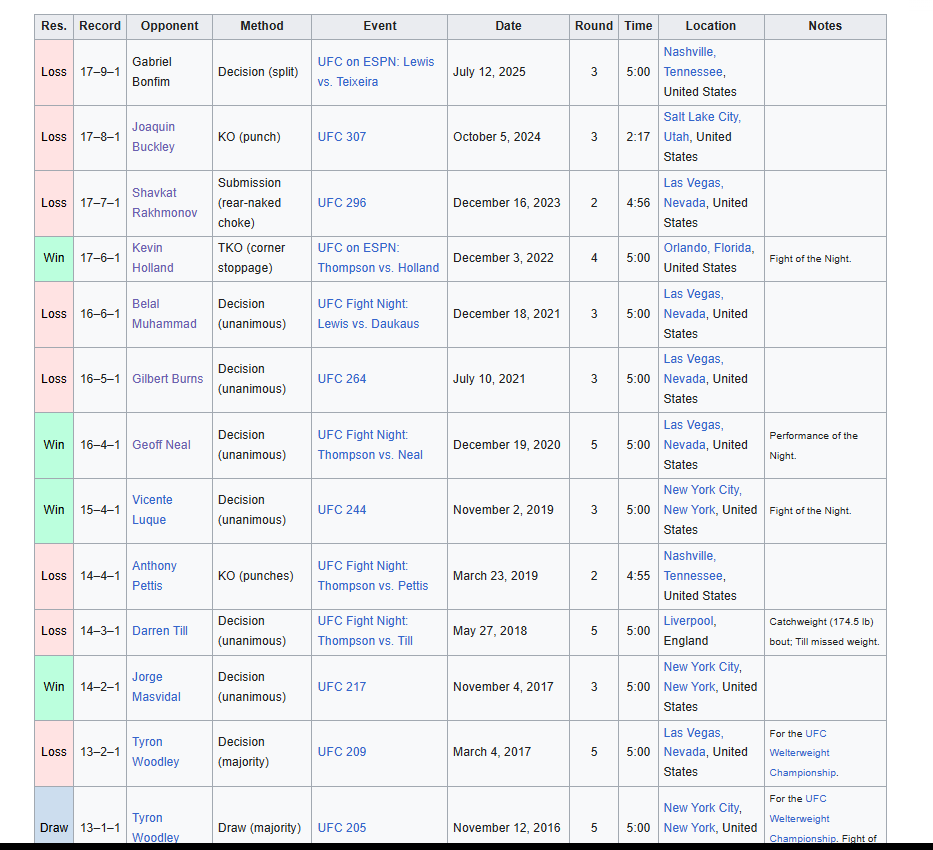The image size is (933, 850).
Task: Open Belal Muhammad opponent link
Action: click(x=164, y=313)
